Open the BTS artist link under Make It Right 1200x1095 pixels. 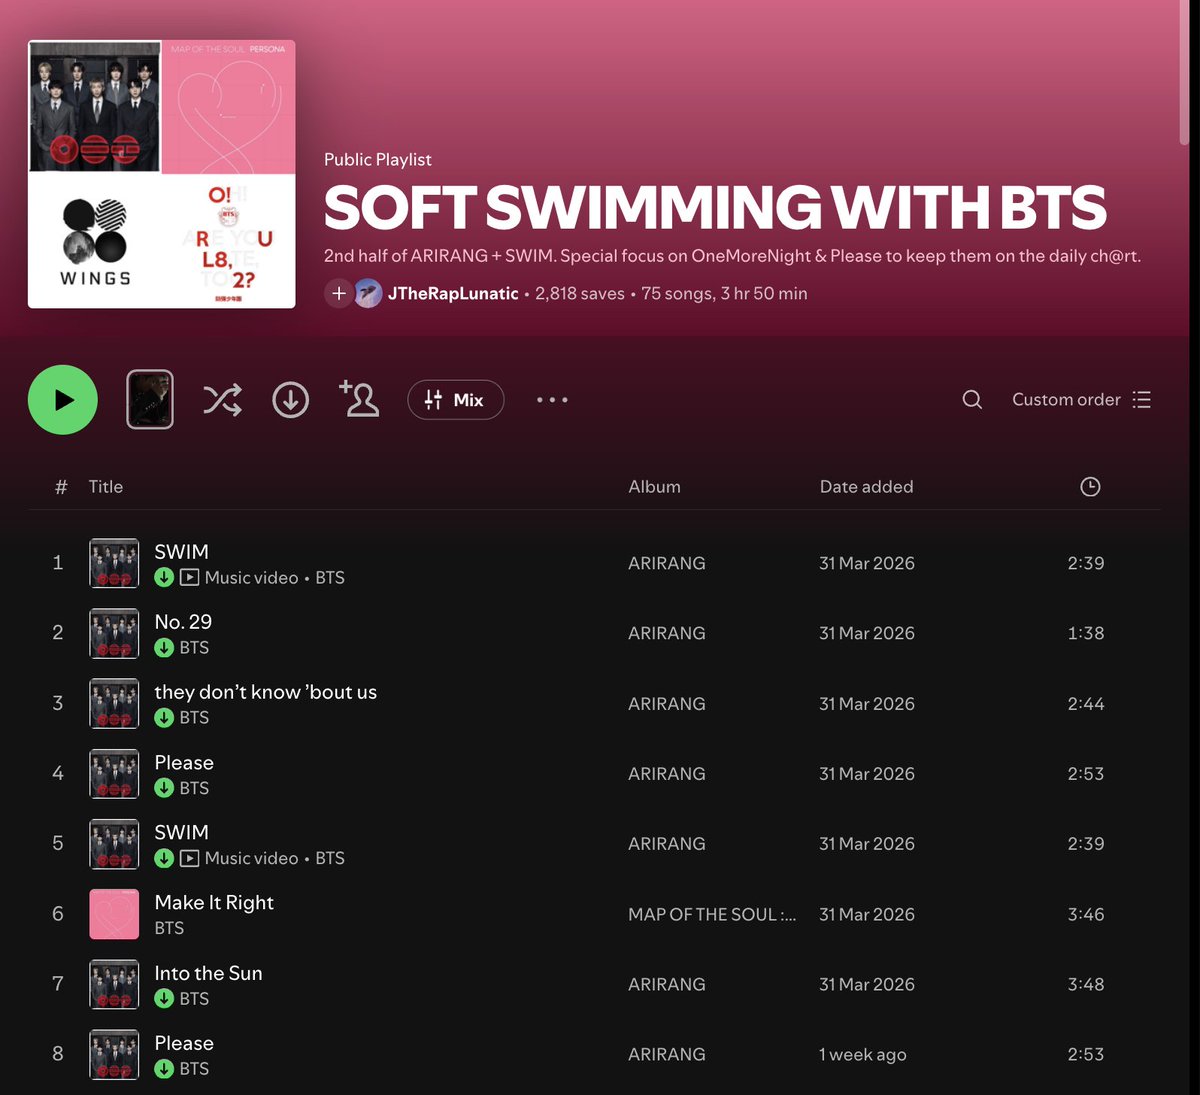(x=169, y=928)
